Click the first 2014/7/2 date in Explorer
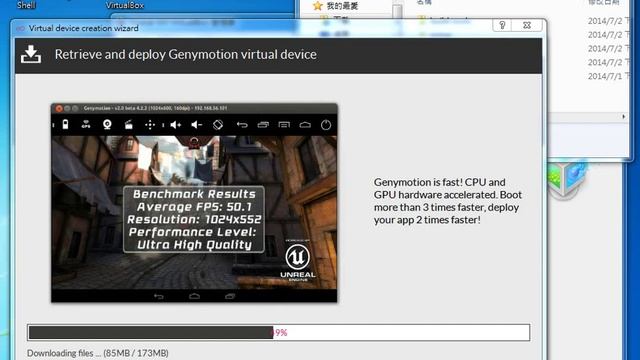 click(x=605, y=21)
